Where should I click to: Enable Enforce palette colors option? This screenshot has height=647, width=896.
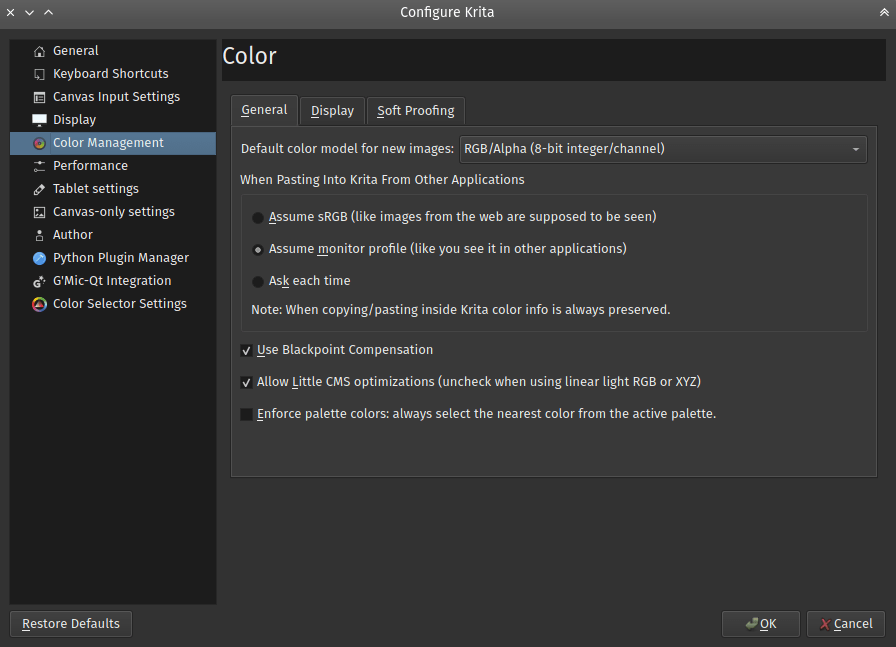[246, 413]
